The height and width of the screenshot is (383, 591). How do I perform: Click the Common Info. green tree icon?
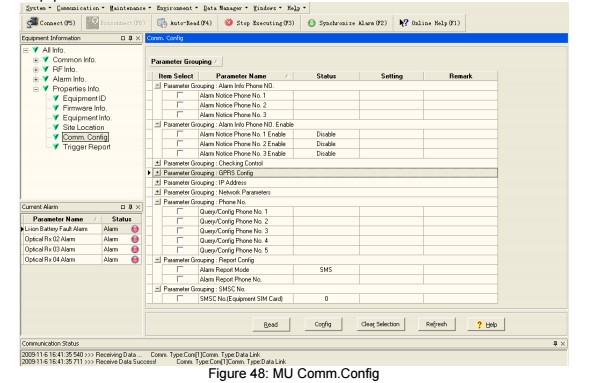[x=46, y=60]
